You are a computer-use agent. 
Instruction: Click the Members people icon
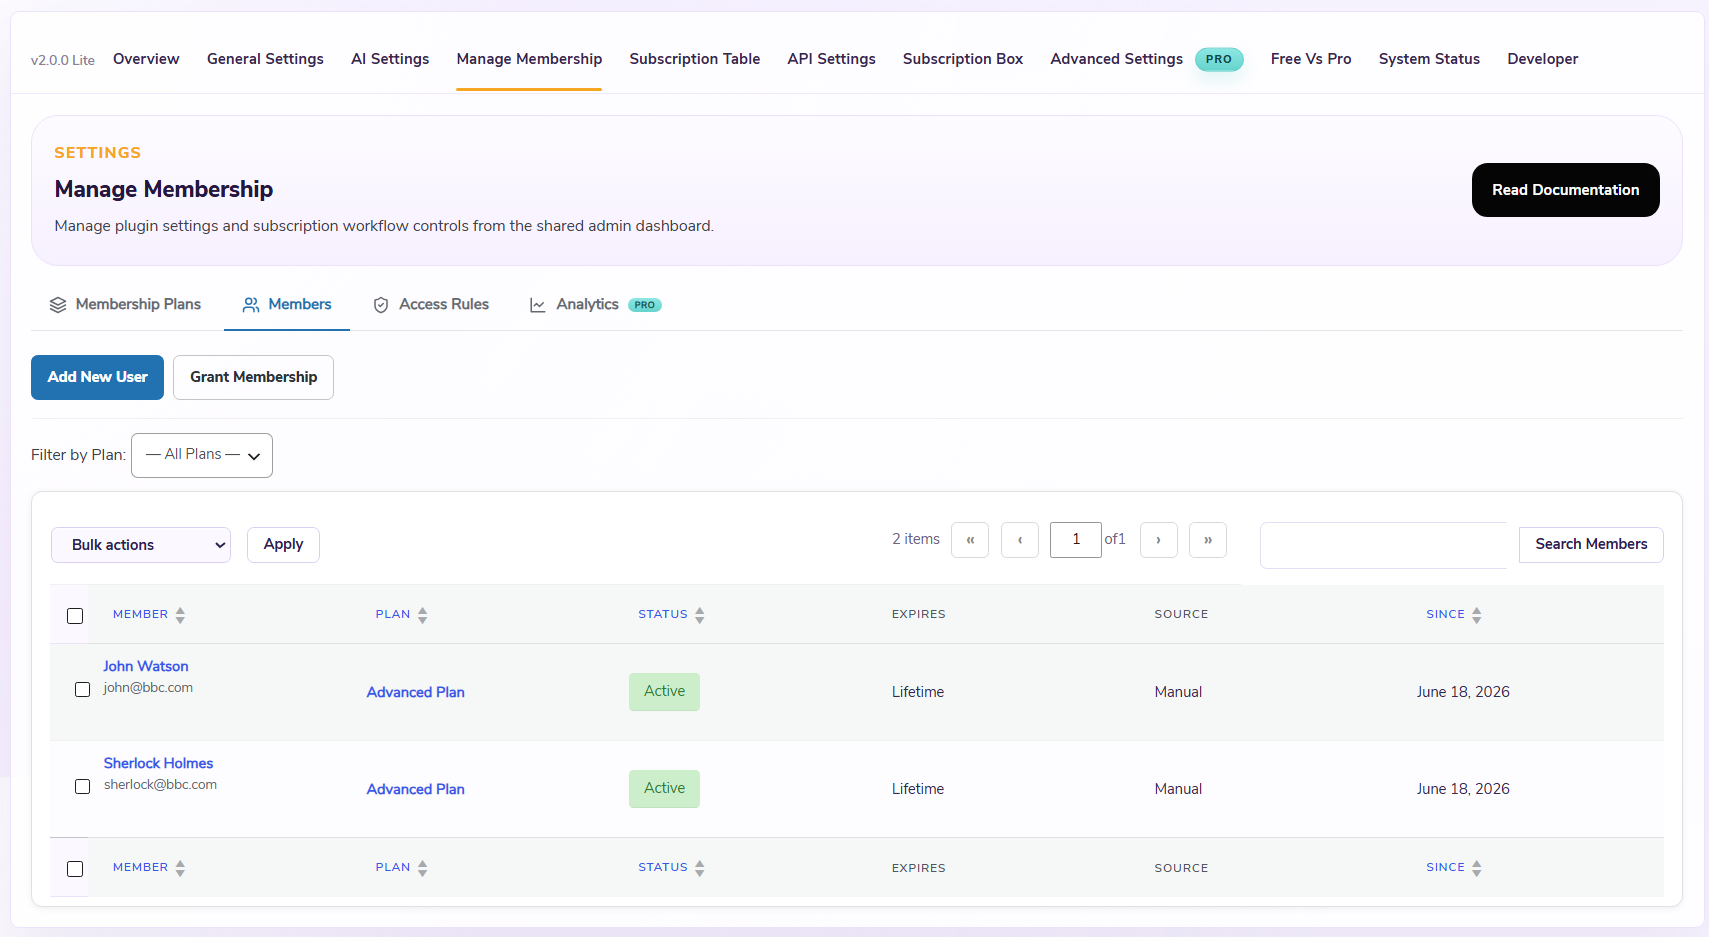[251, 305]
